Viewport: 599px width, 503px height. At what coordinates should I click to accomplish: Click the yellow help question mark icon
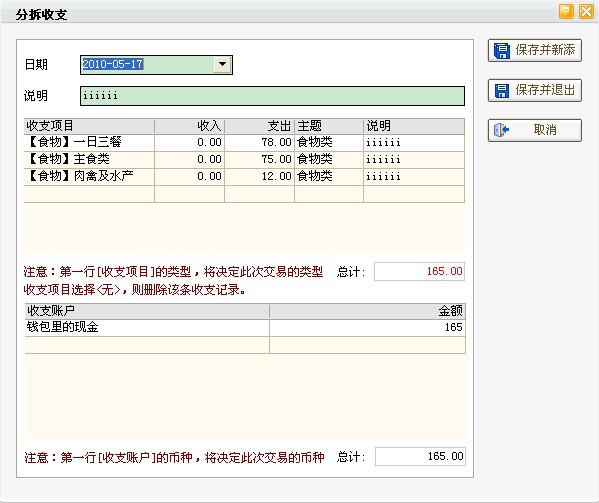coord(566,11)
